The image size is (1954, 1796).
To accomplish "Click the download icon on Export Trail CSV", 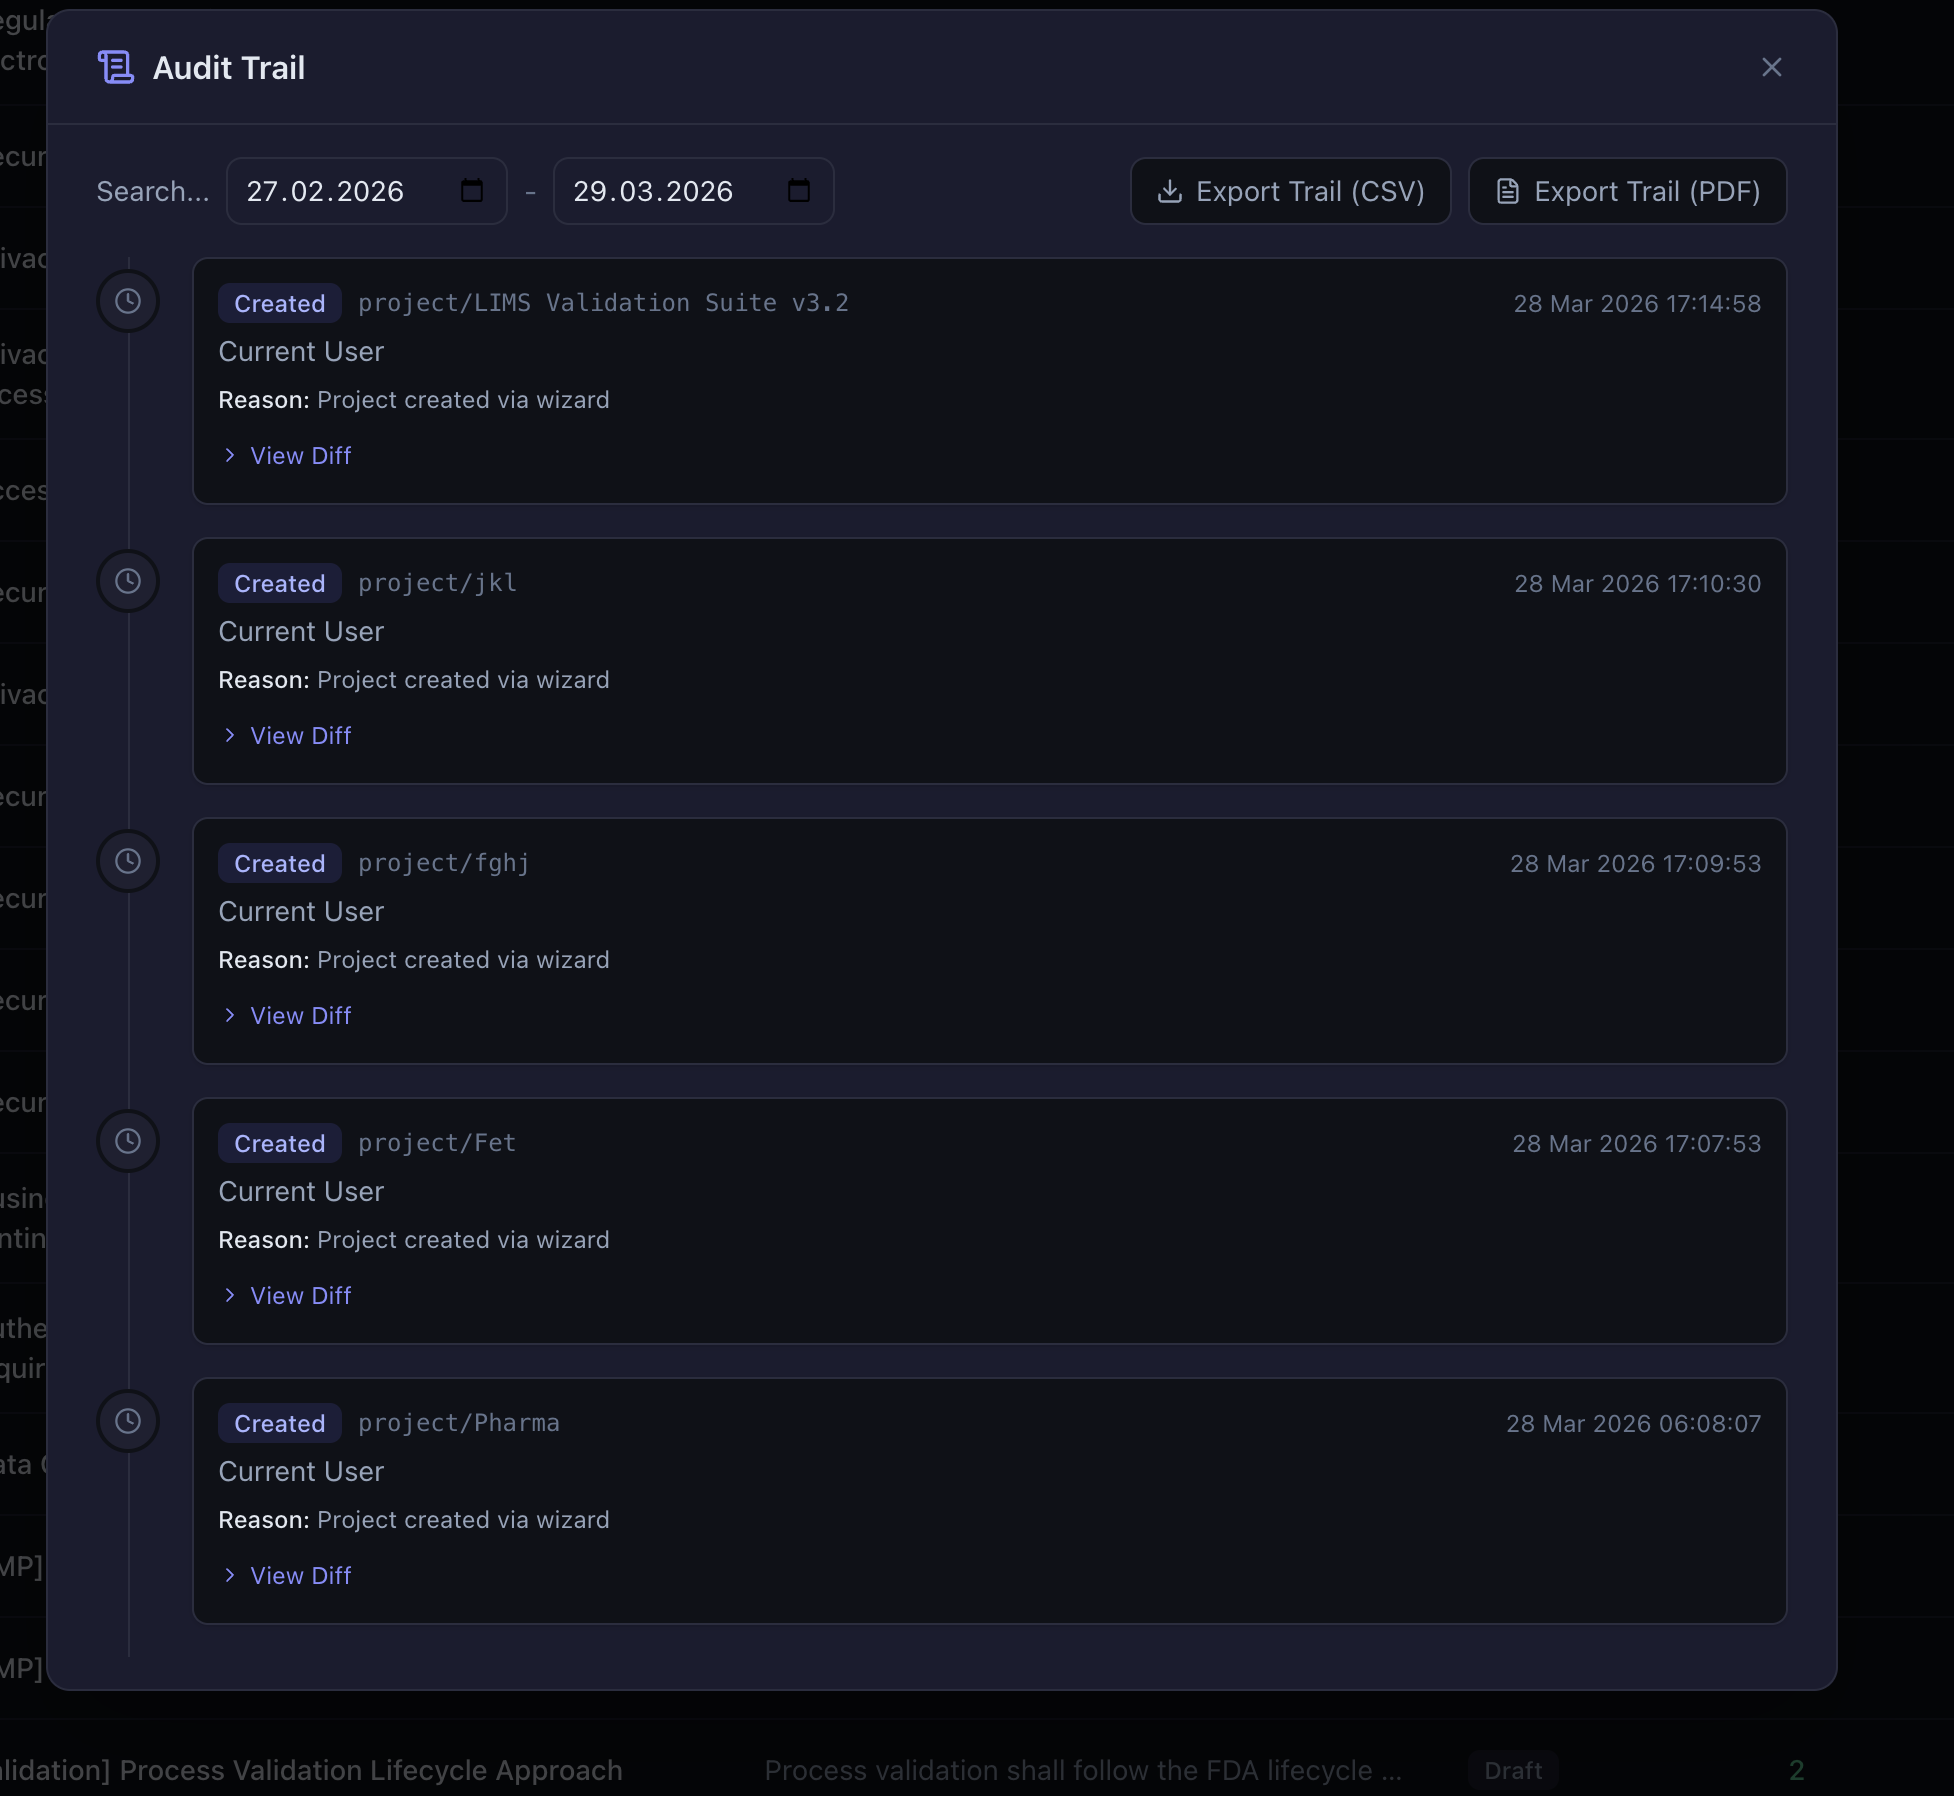I will (1169, 191).
